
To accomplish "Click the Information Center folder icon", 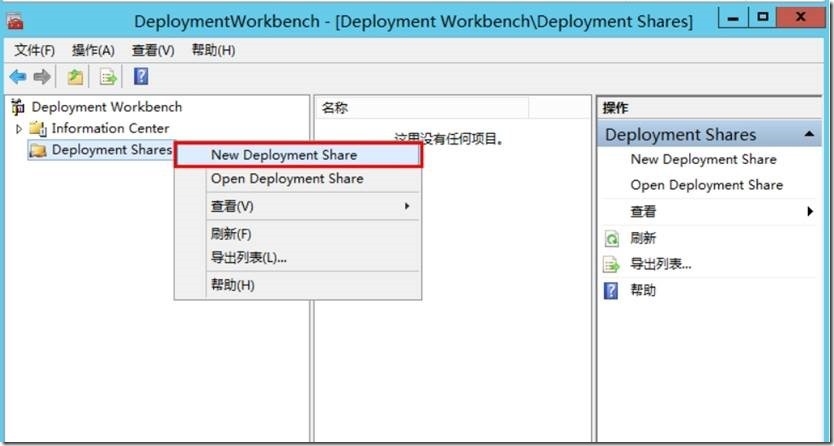I will [38, 129].
